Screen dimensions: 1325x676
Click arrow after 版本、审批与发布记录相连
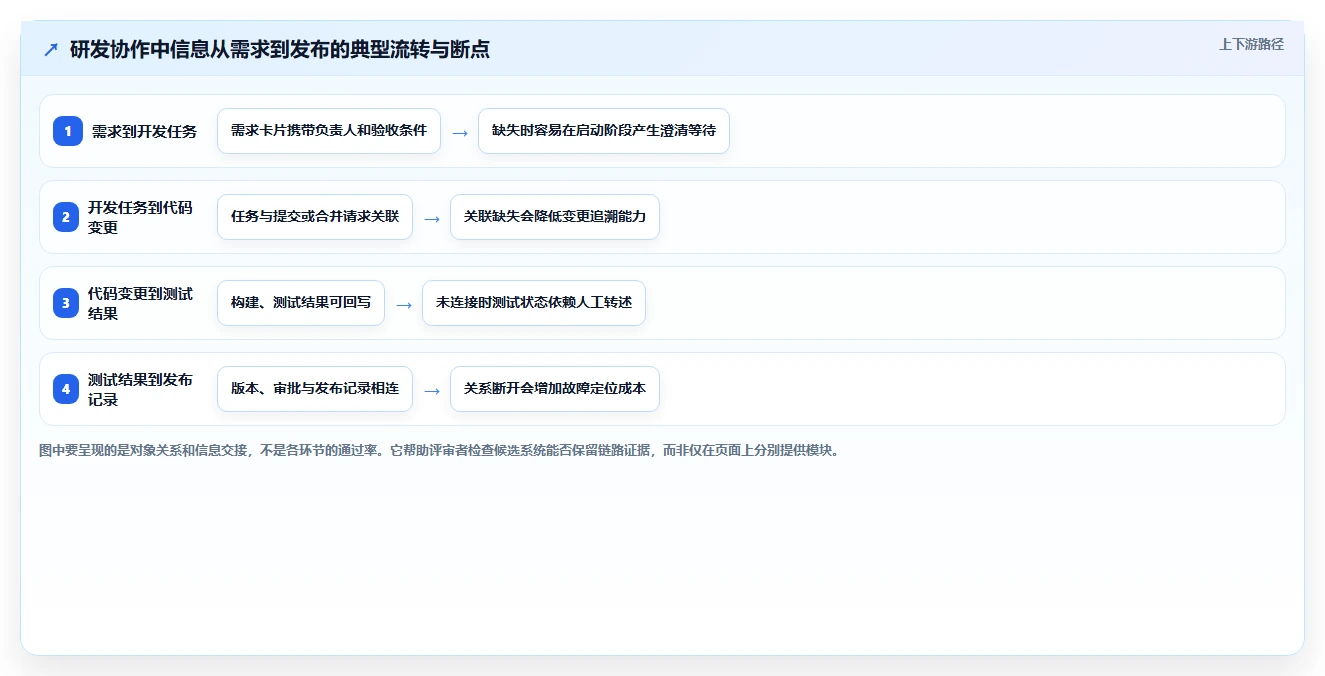coord(432,390)
